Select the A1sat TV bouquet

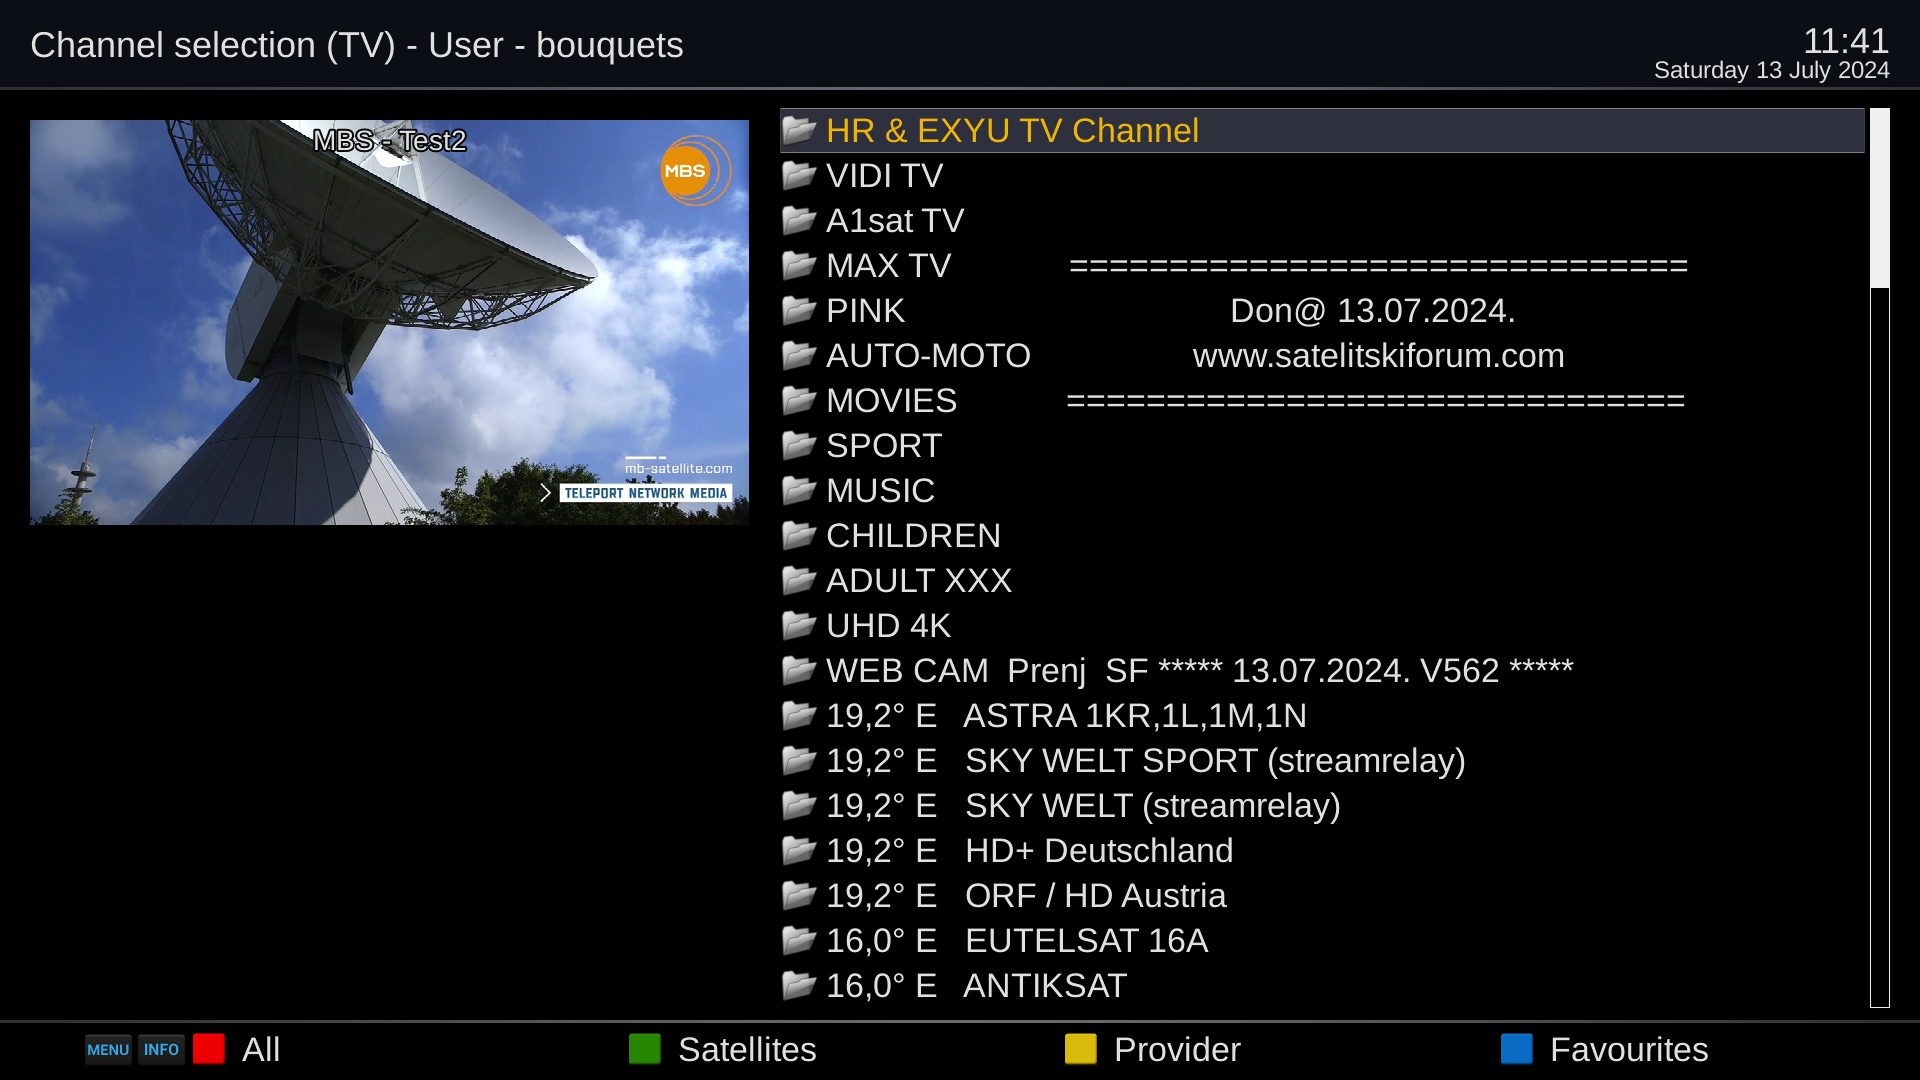pyautogui.click(x=894, y=221)
